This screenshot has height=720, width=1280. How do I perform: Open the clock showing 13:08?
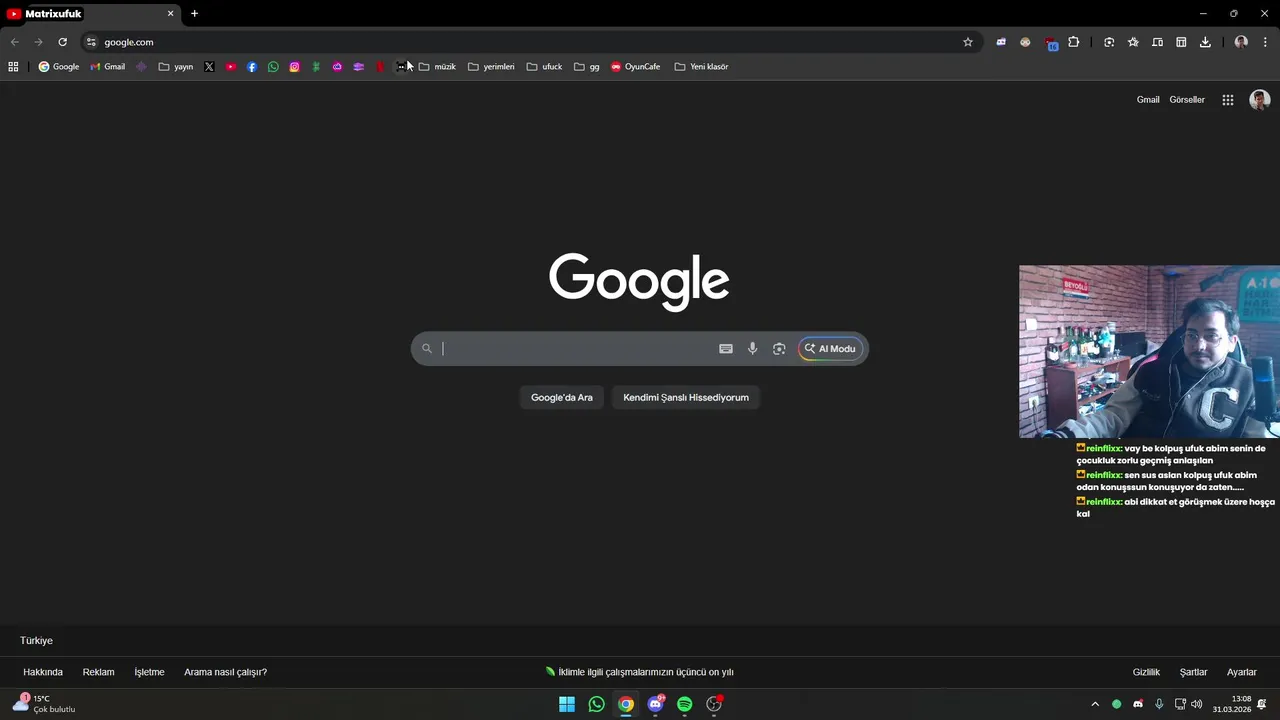1232,704
